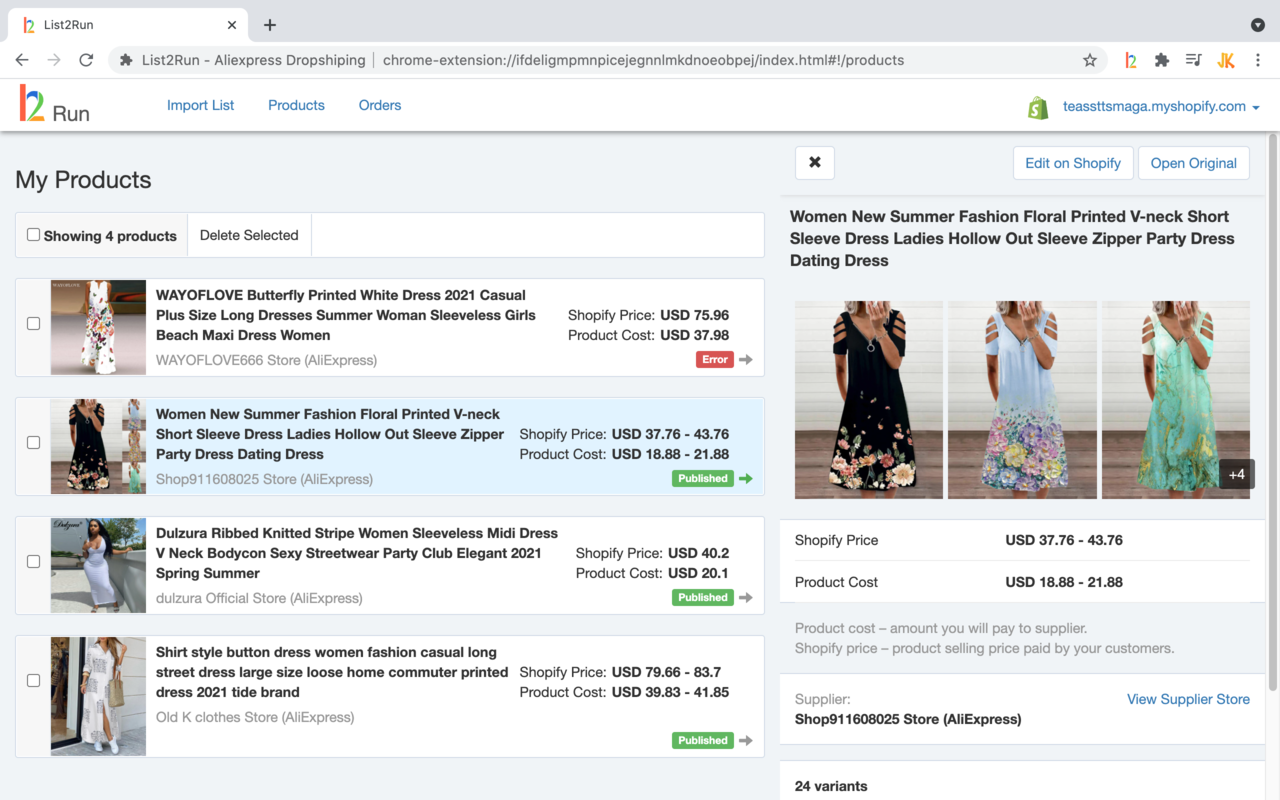Screen dimensions: 1280x800
Task: Open Chrome three-dot menu
Action: [1257, 60]
